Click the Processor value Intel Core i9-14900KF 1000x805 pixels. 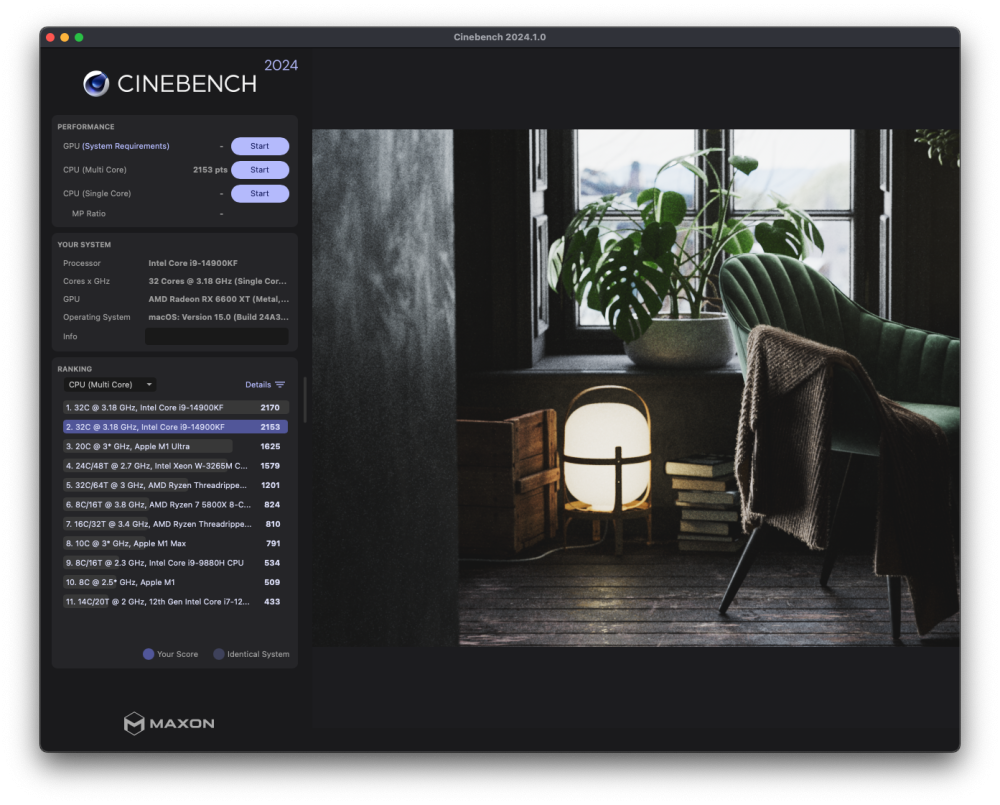pyautogui.click(x=193, y=263)
